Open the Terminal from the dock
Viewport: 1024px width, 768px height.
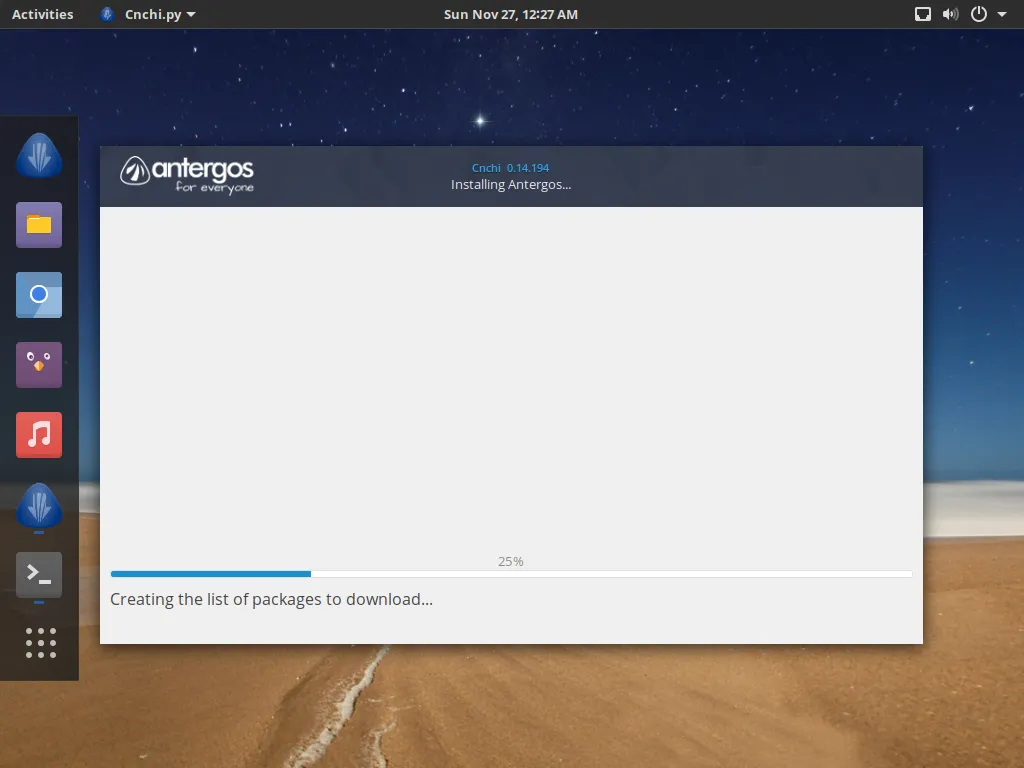pyautogui.click(x=39, y=575)
